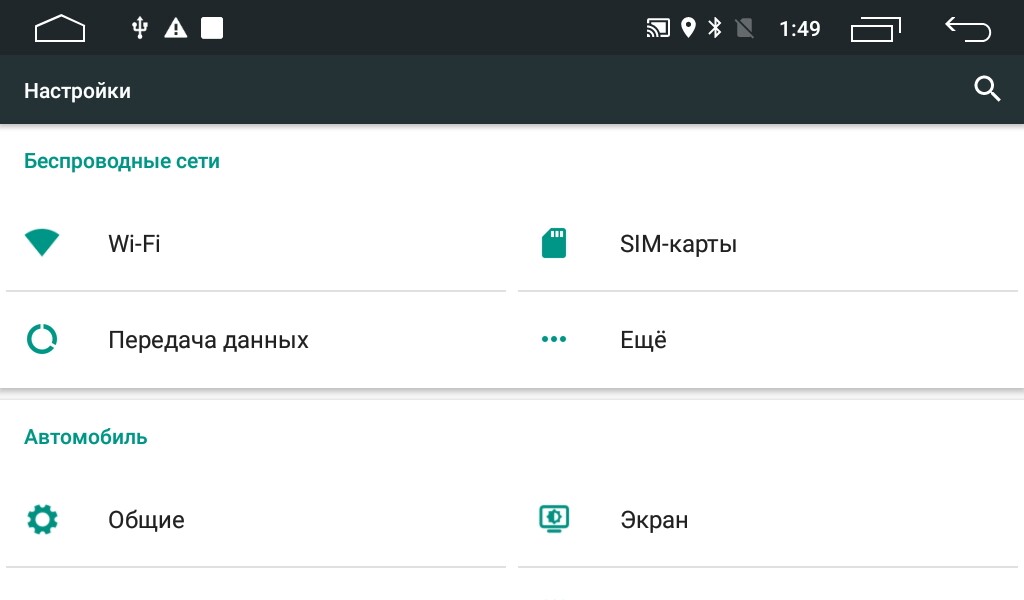This screenshot has height=600, width=1024.
Task: Tap the location pin status icon
Action: coord(688,28)
